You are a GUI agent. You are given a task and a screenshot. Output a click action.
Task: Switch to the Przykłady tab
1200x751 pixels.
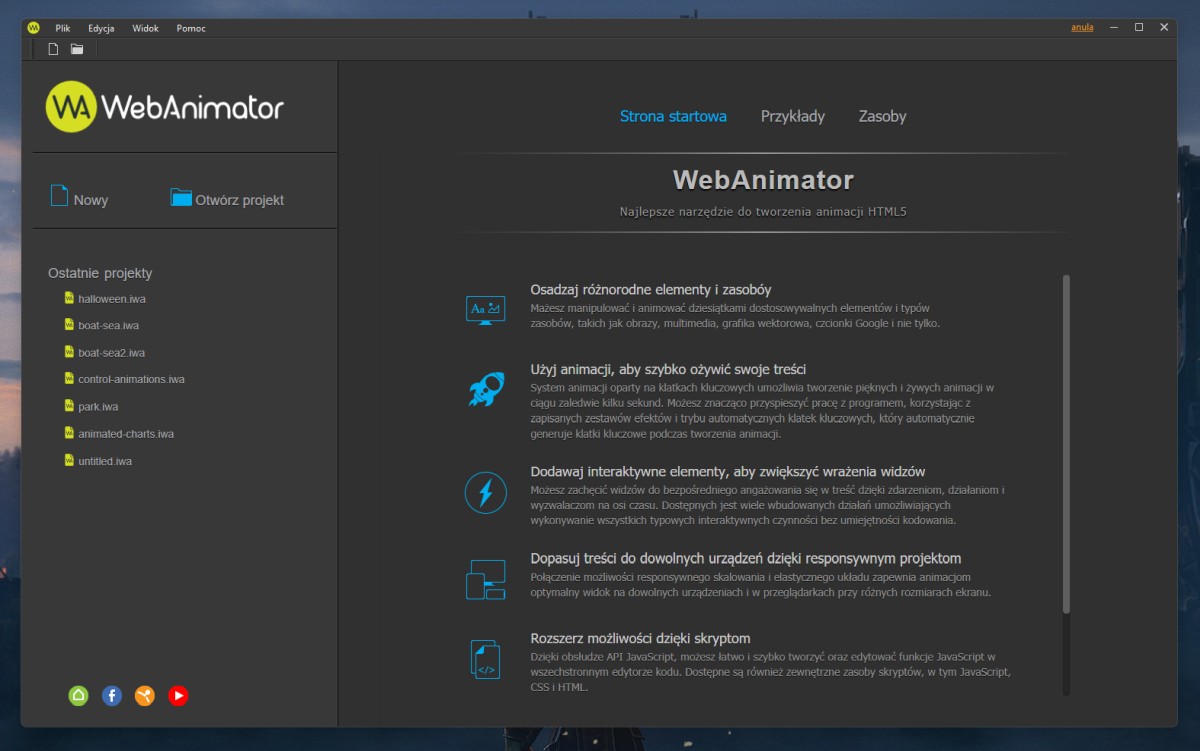(792, 116)
